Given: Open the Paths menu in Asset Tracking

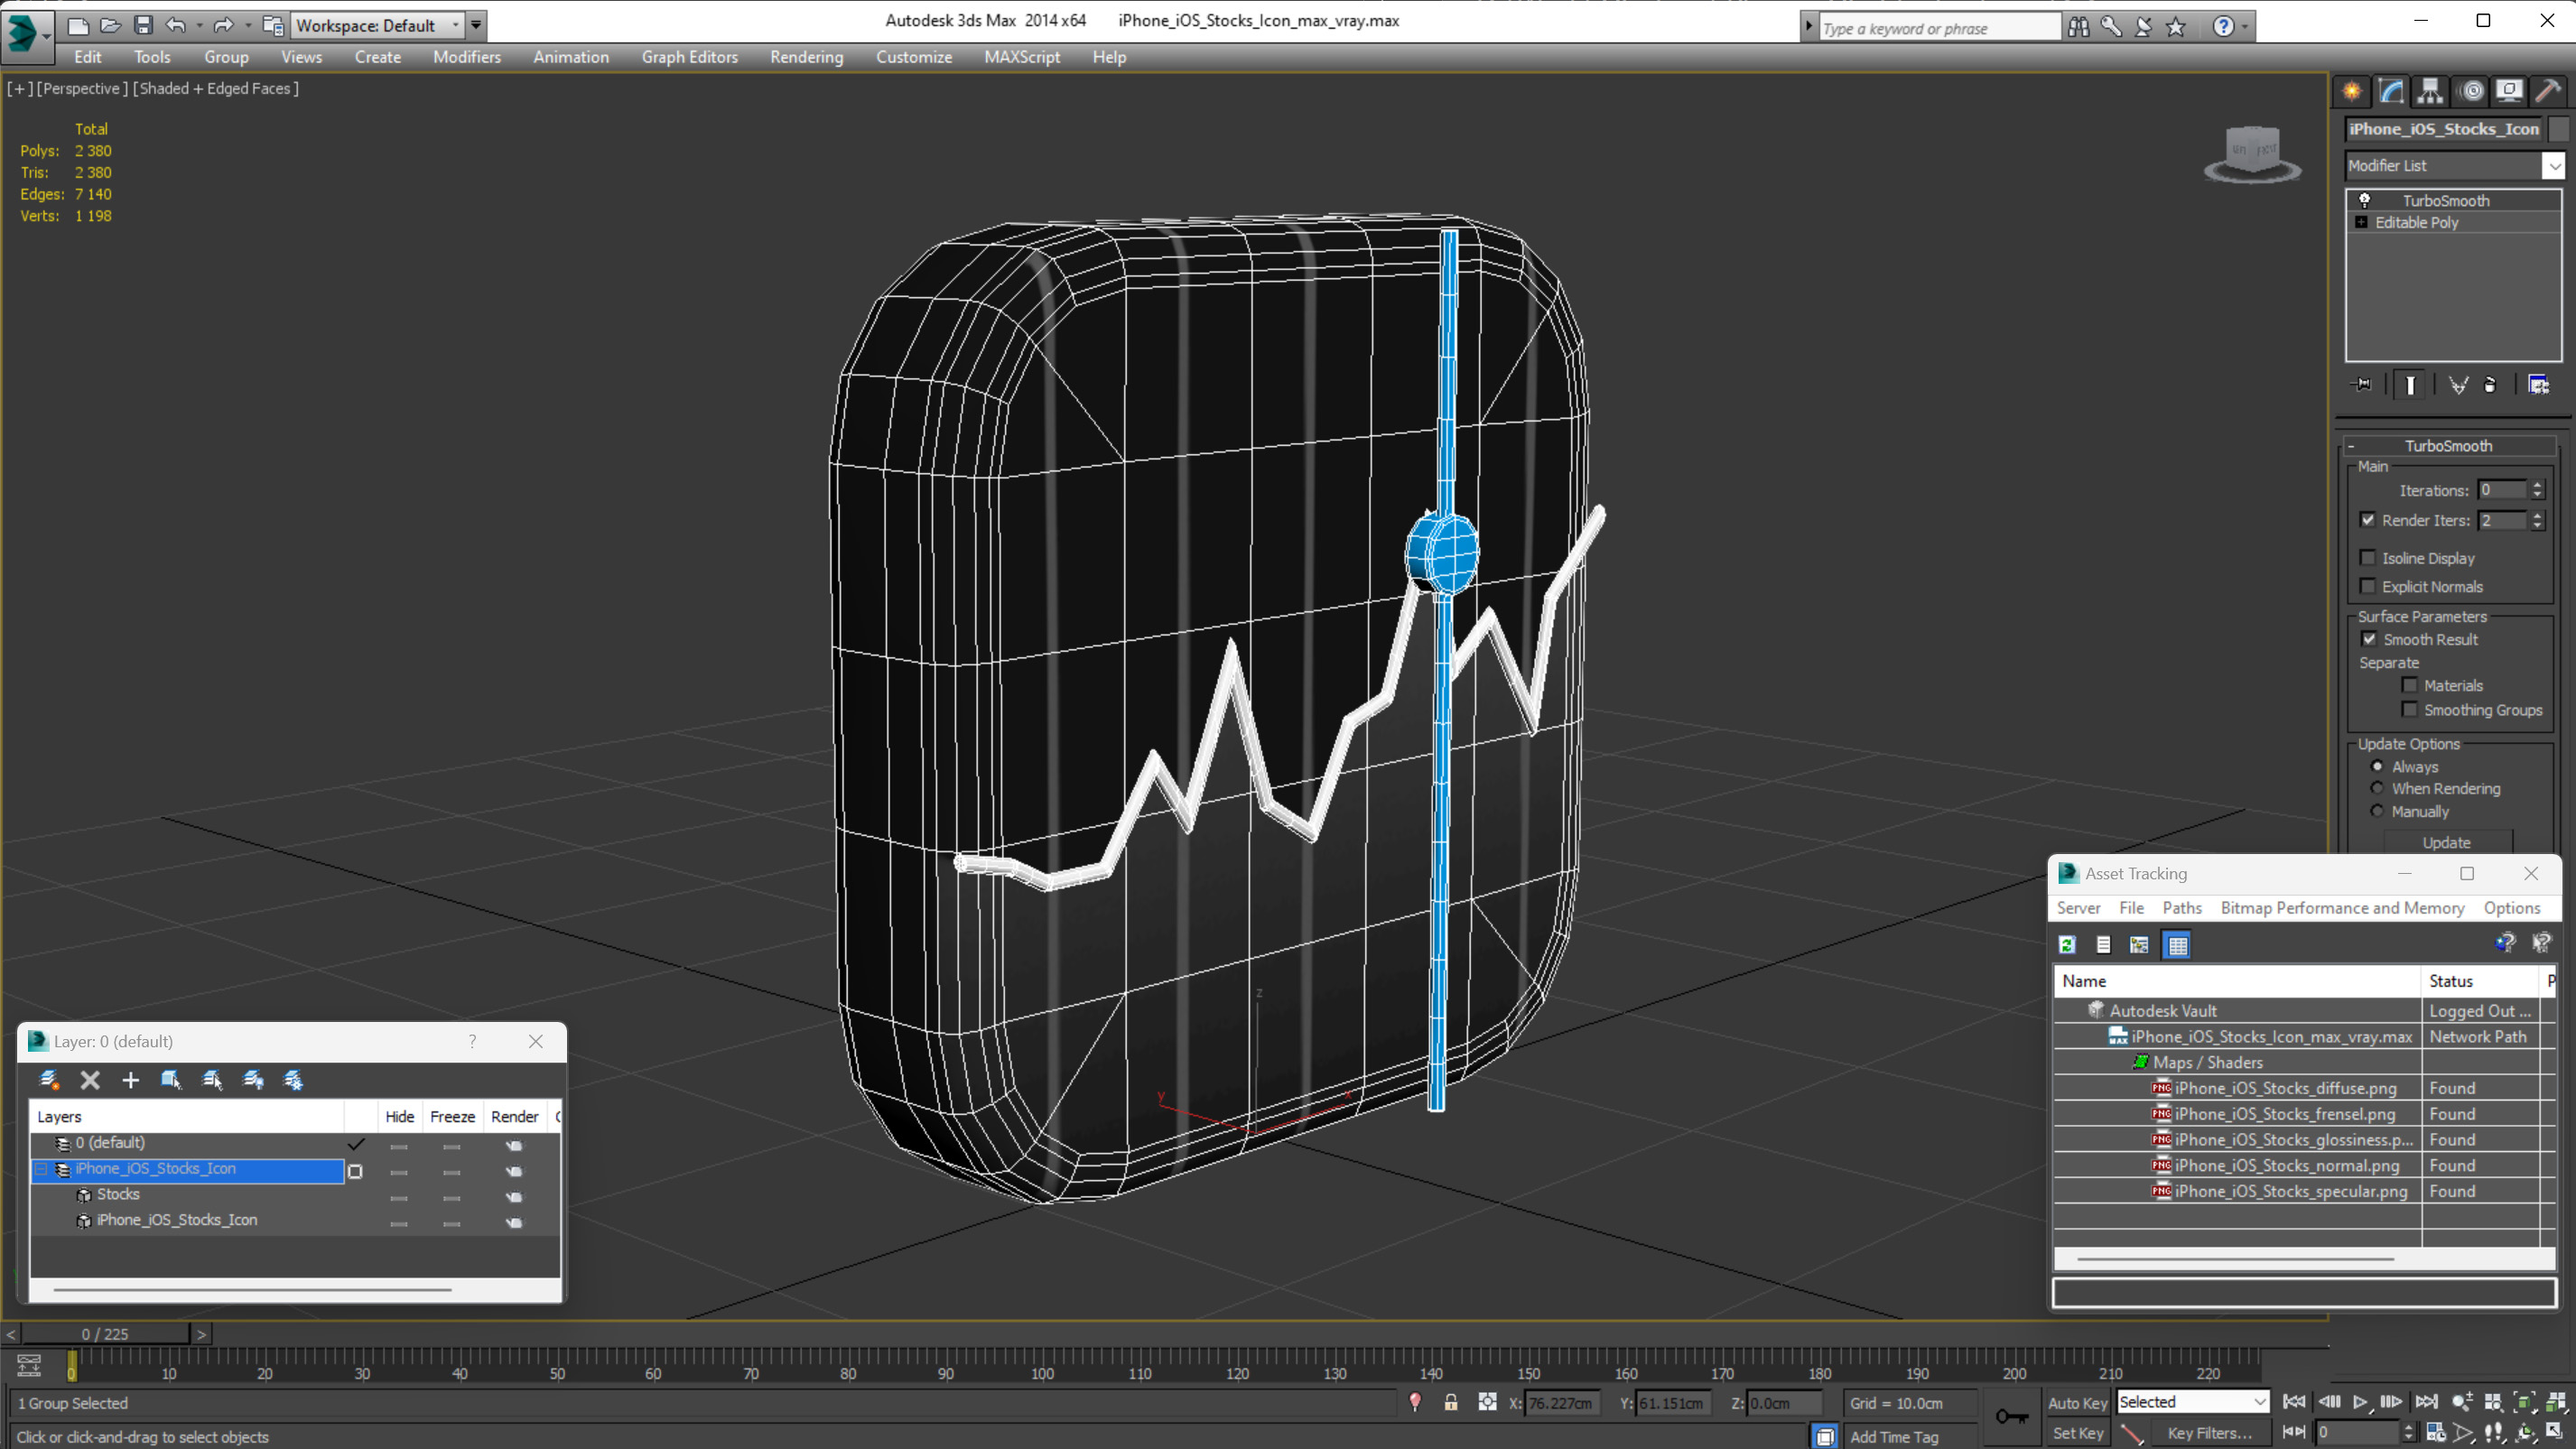Looking at the screenshot, I should (2181, 907).
